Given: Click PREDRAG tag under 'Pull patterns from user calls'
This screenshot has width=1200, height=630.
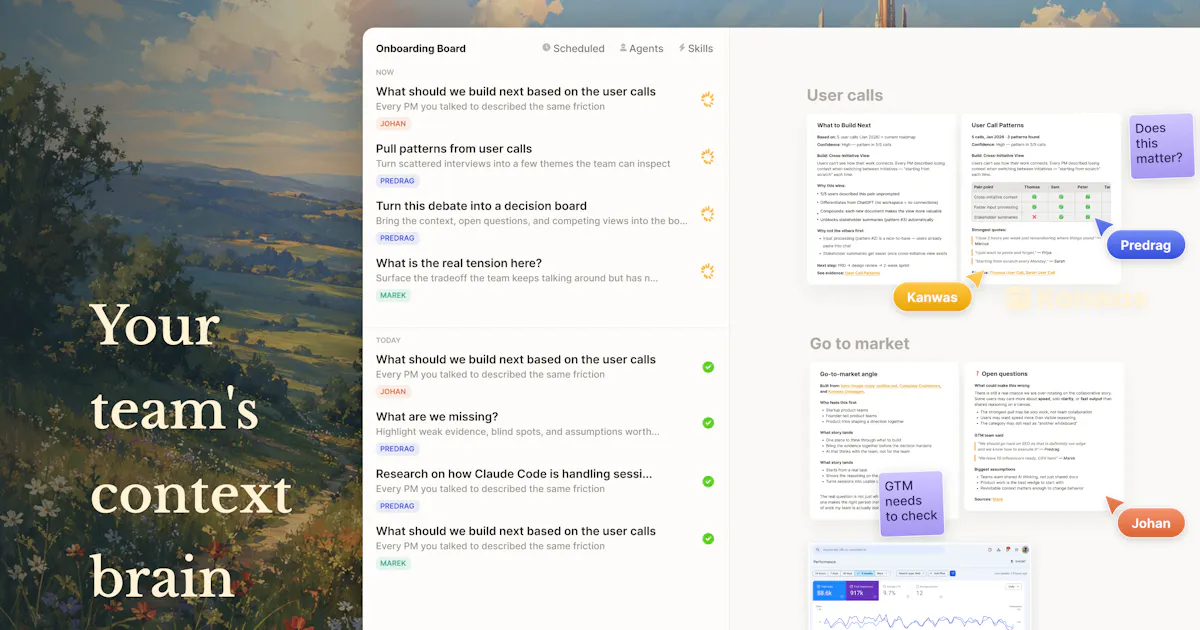Looking at the screenshot, I should pos(398,181).
